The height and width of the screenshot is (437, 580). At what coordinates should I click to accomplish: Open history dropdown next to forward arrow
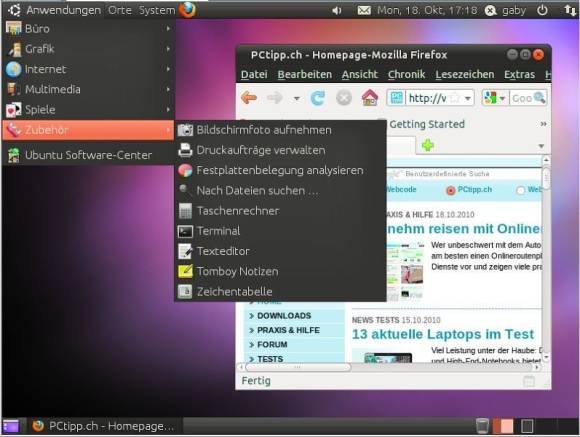tap(297, 99)
